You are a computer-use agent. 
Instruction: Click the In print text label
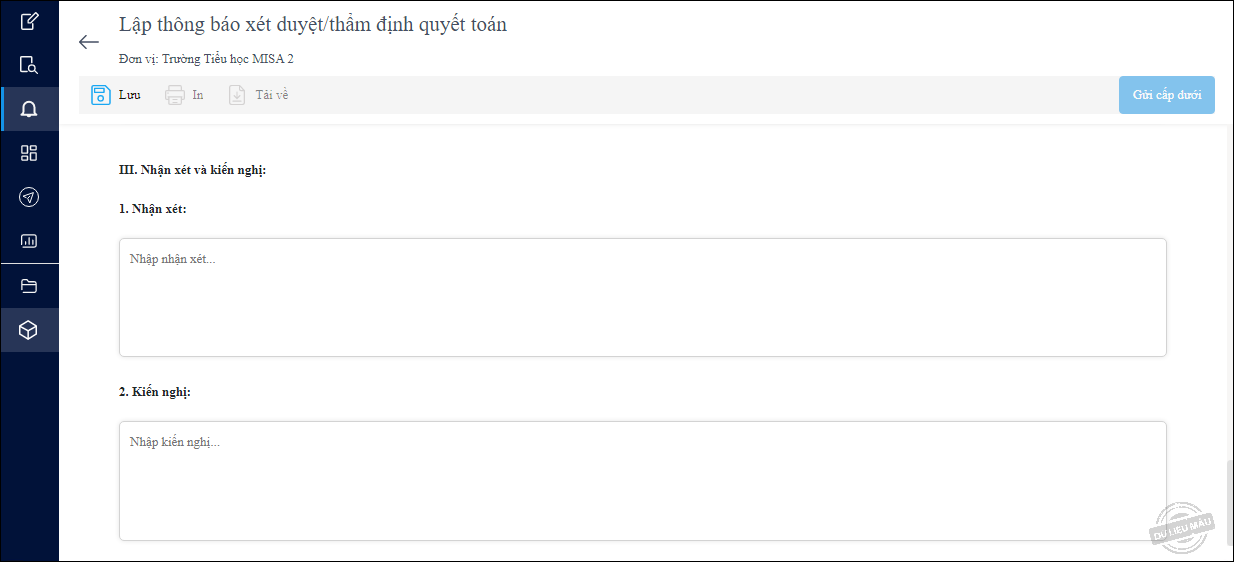pyautogui.click(x=198, y=95)
